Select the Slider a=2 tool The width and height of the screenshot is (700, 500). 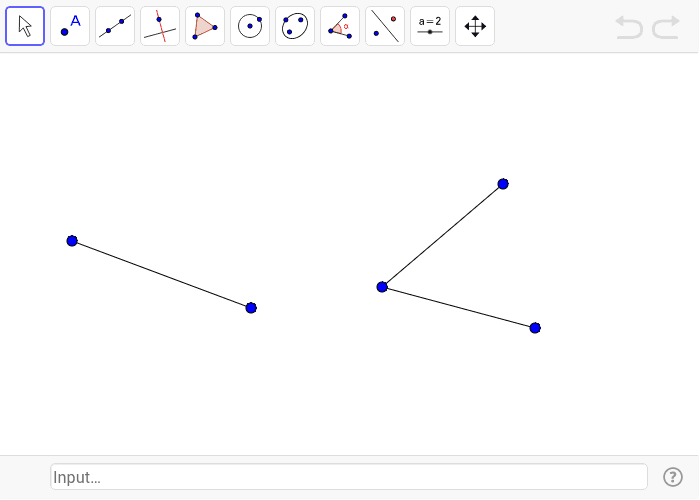point(430,26)
